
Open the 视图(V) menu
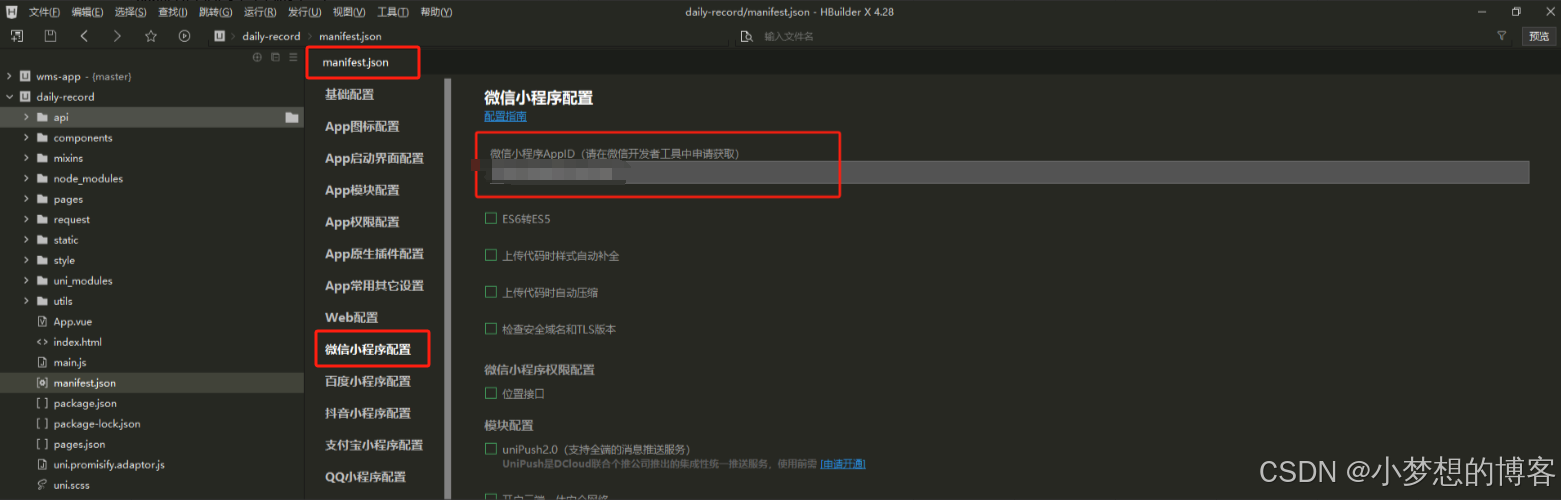point(349,12)
